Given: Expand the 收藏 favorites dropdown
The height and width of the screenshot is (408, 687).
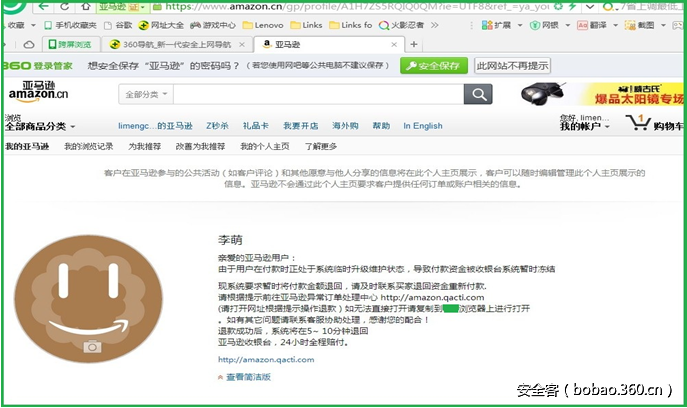Looking at the screenshot, I should [x=33, y=25].
